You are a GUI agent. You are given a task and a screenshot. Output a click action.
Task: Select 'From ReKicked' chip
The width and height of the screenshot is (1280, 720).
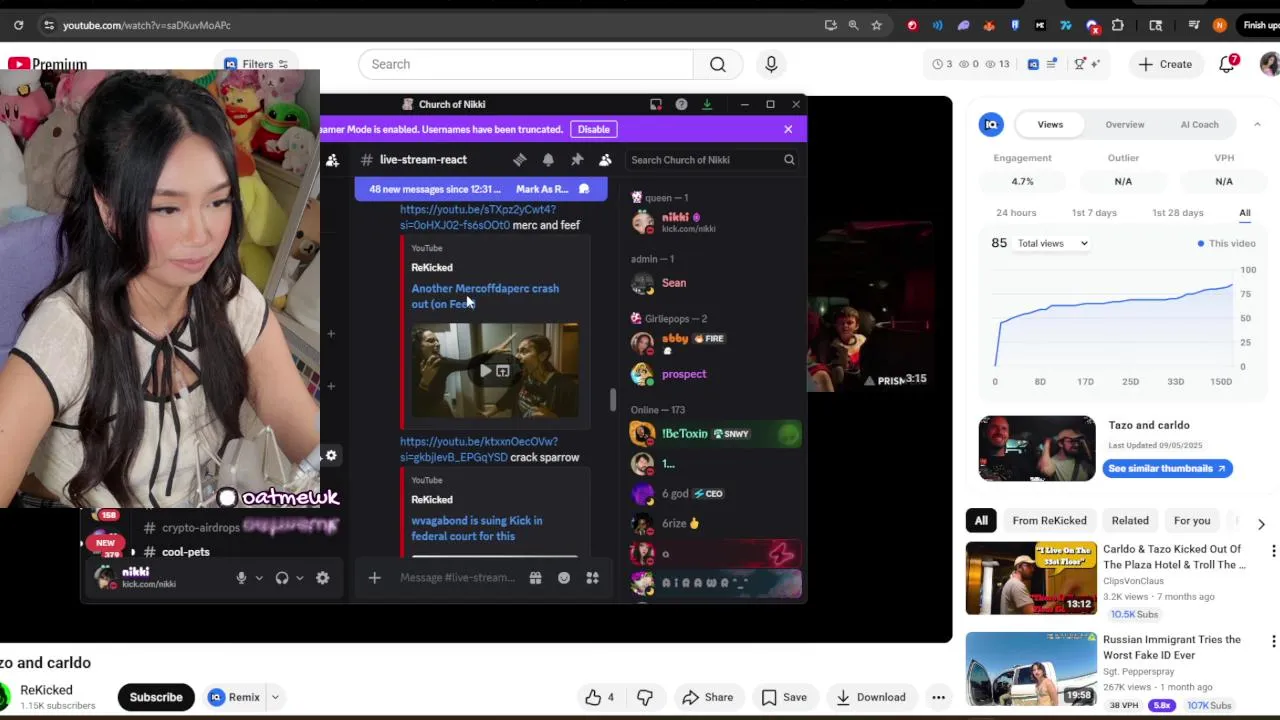[x=1049, y=520]
